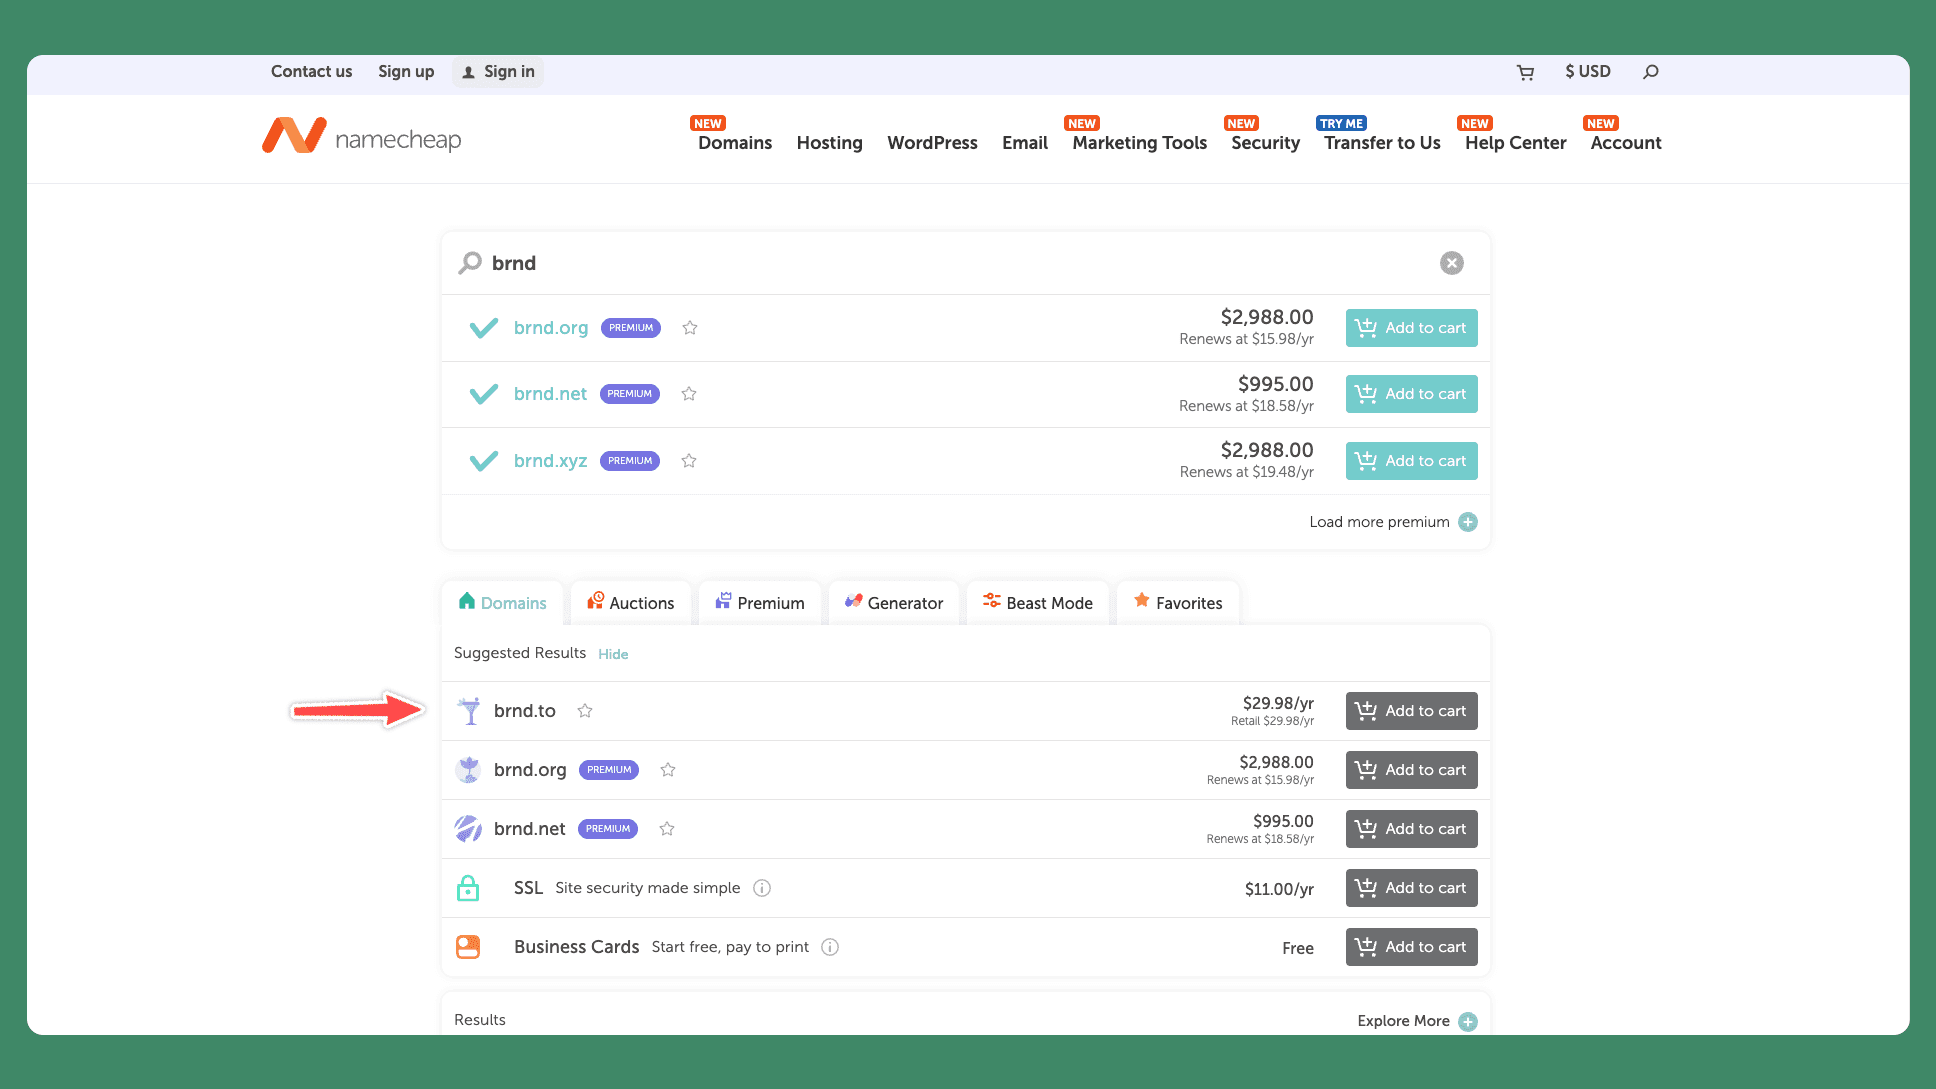Hide the Suggested Results section
Image resolution: width=1936 pixels, height=1089 pixels.
613,654
